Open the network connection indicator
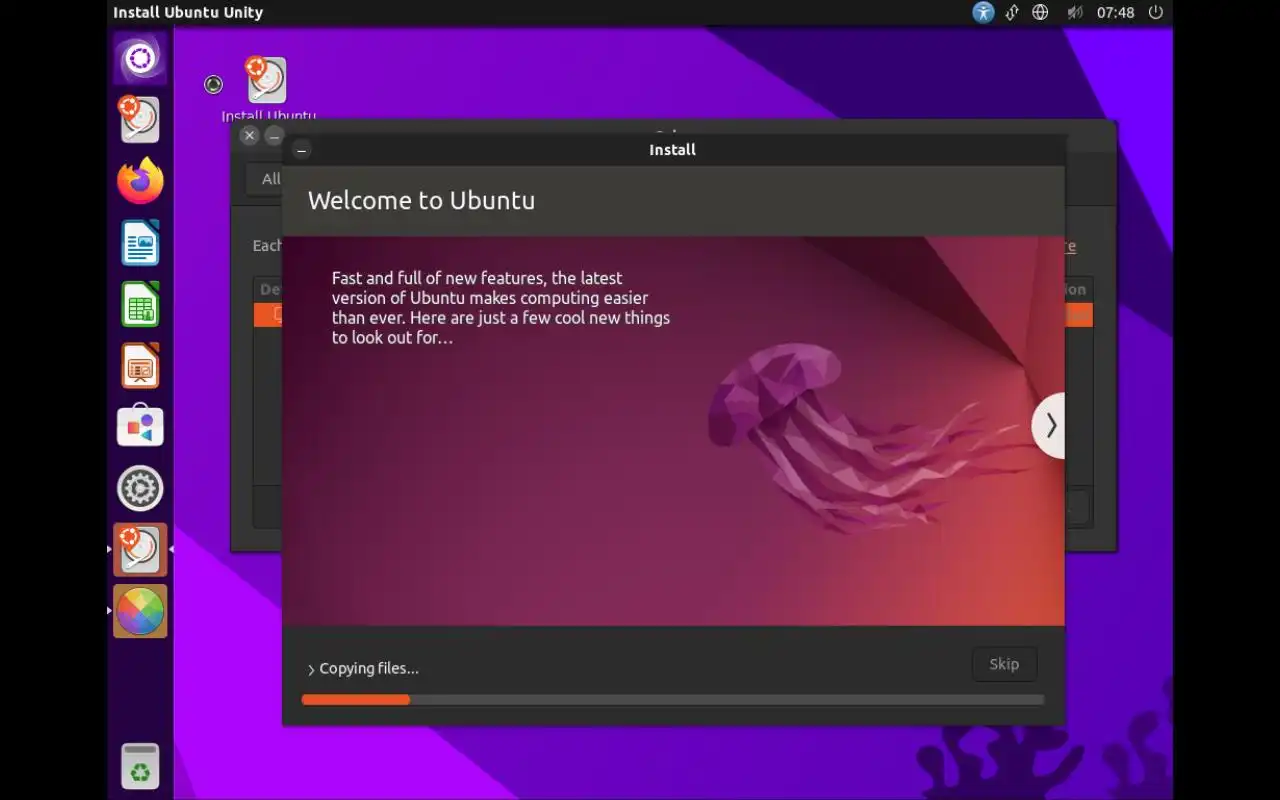1280x800 pixels. click(x=1012, y=12)
